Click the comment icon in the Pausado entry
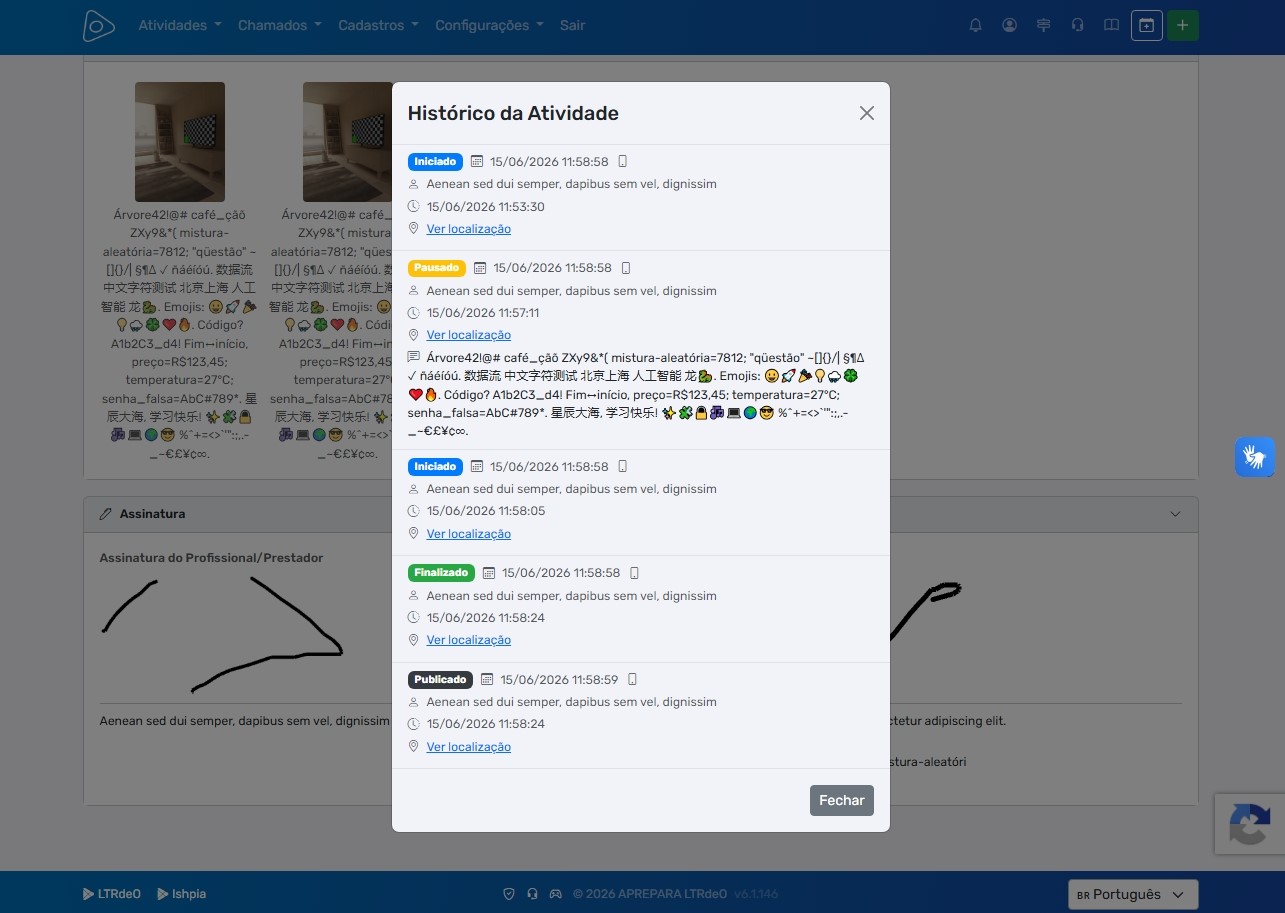1285x913 pixels. click(414, 357)
